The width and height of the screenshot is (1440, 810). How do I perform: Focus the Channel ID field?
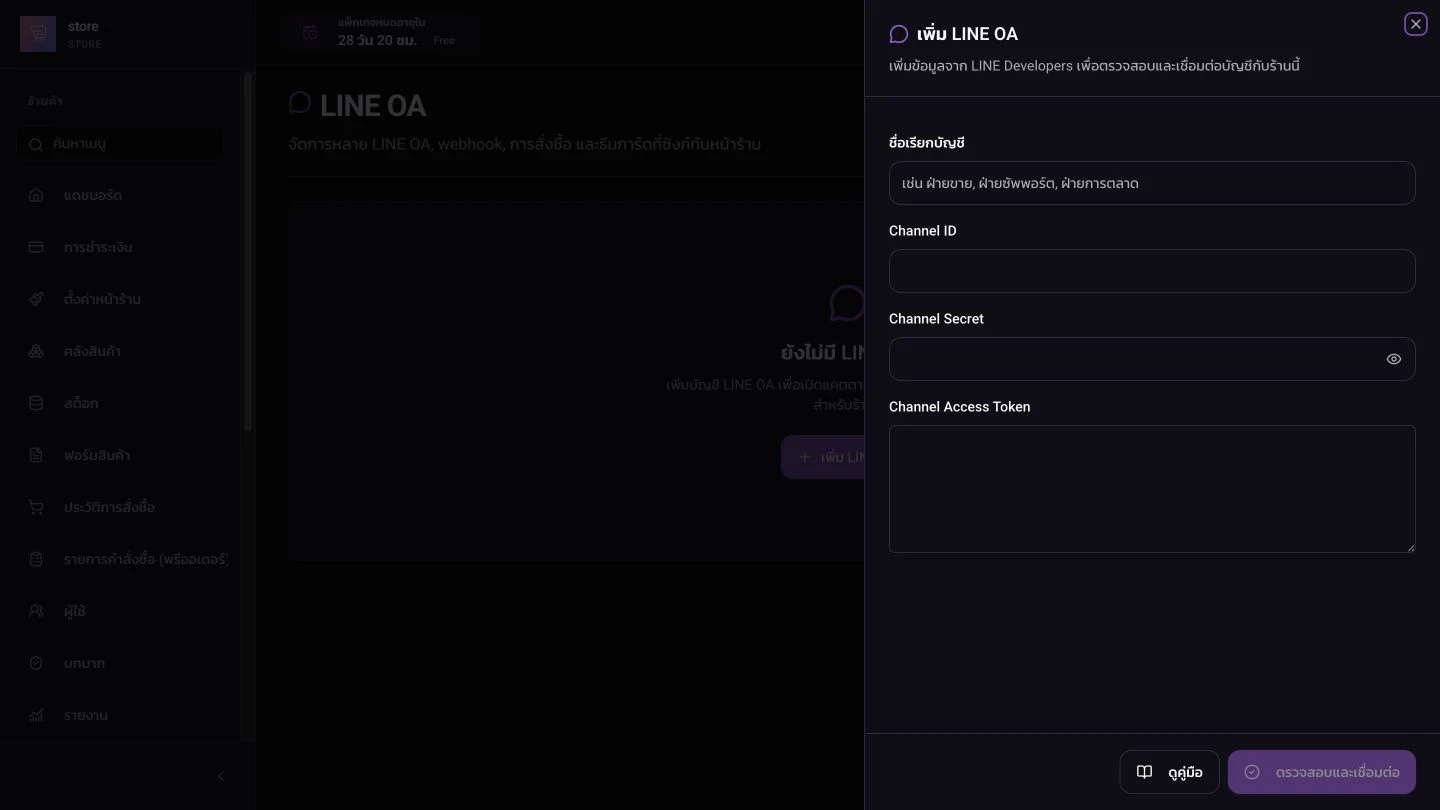point(1152,271)
